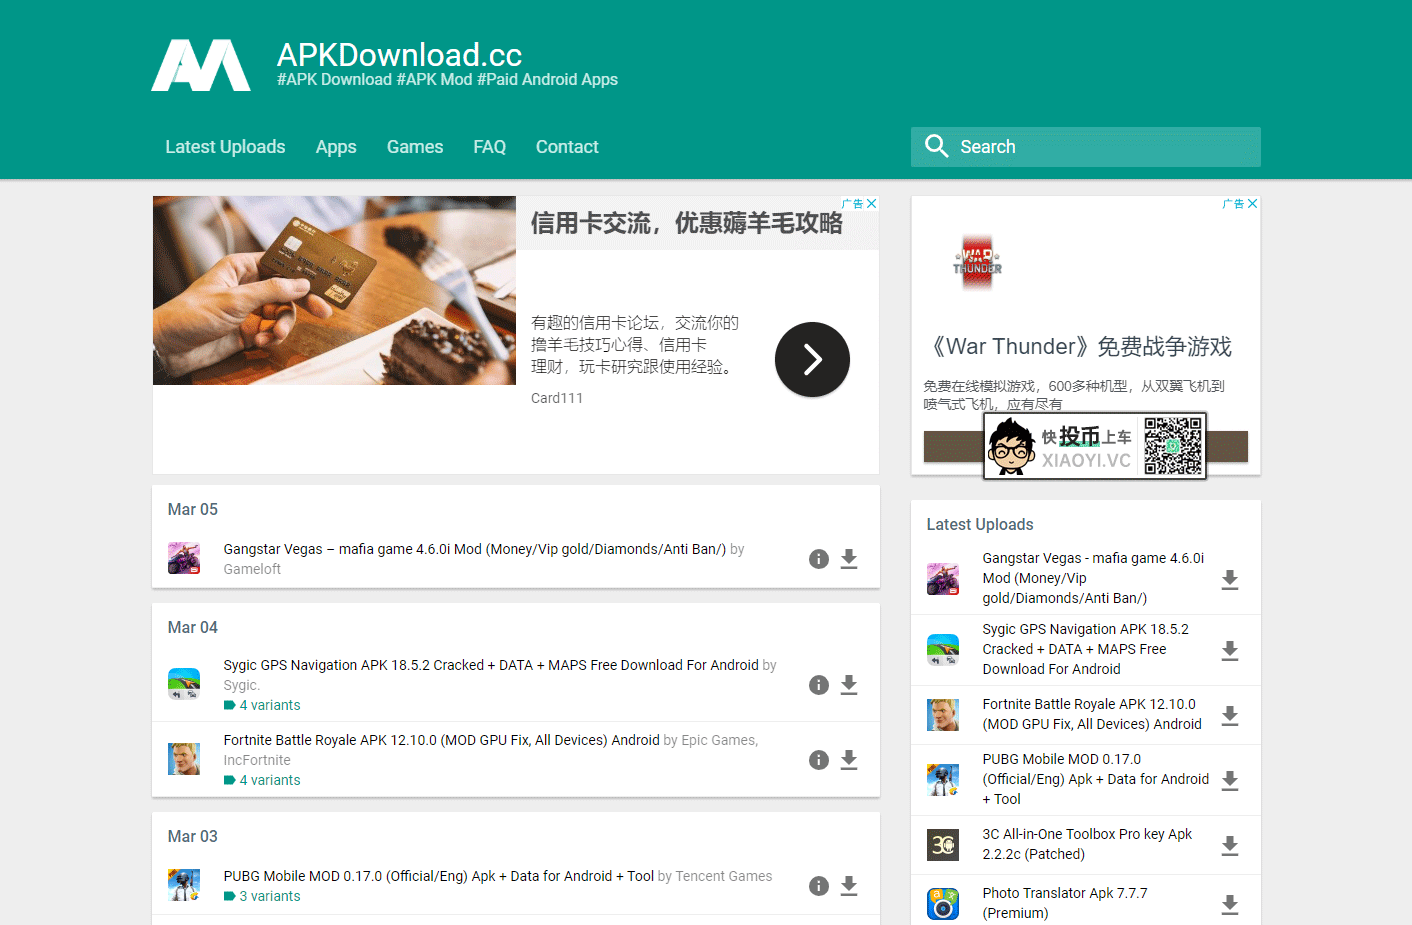Open info for PUBG Mobile MOD in Mar 03

click(x=819, y=886)
